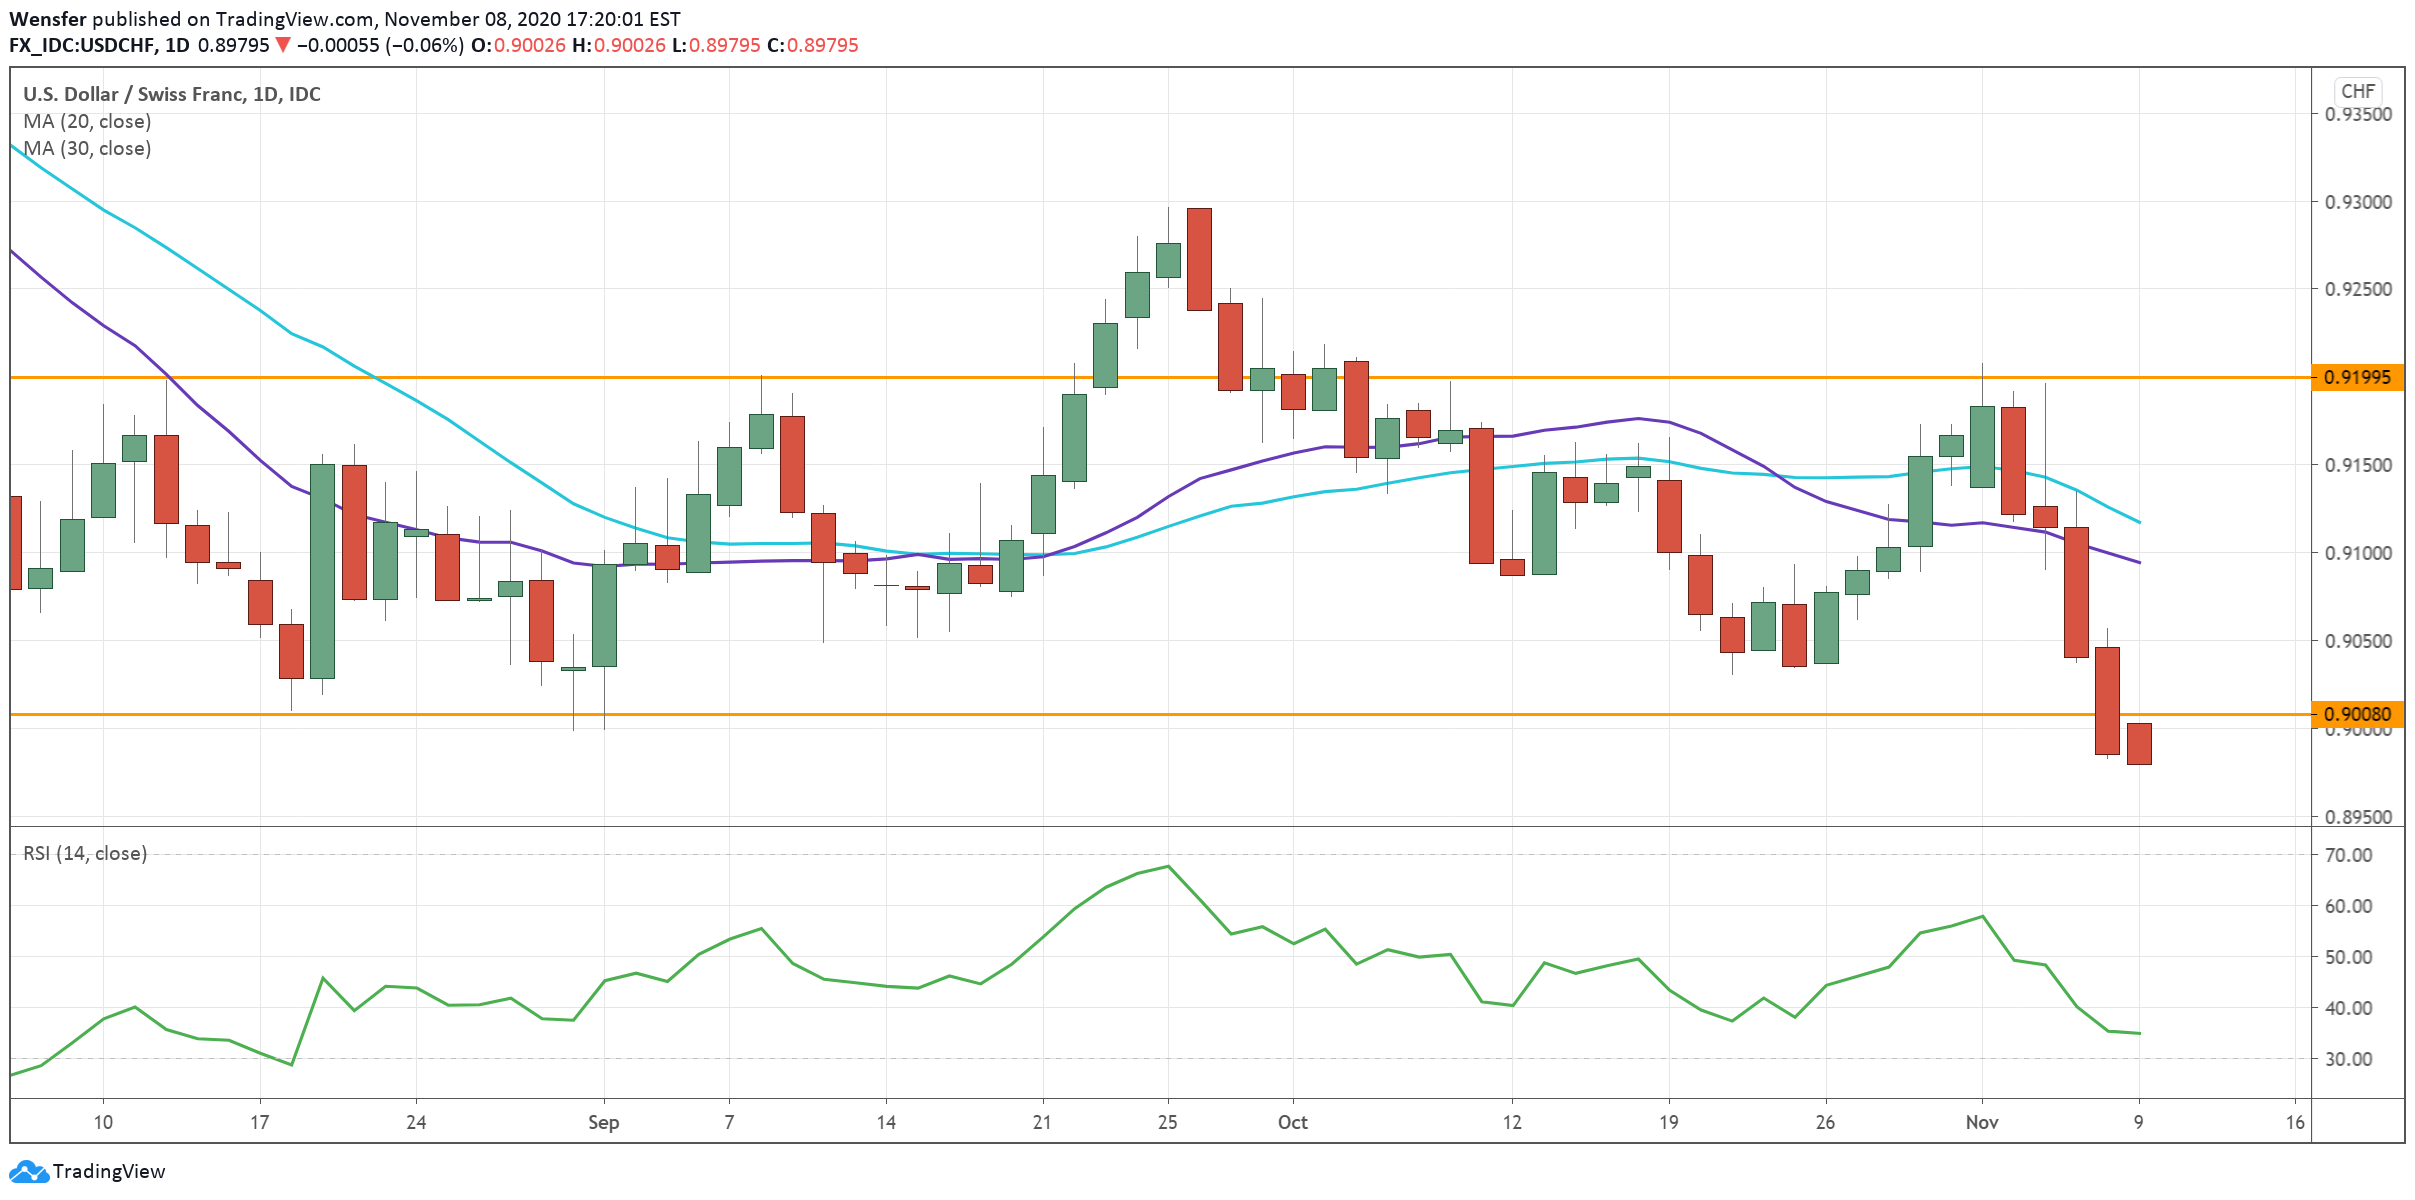Click the CHF currency label box
The height and width of the screenshot is (1200, 2415).
click(x=2357, y=91)
